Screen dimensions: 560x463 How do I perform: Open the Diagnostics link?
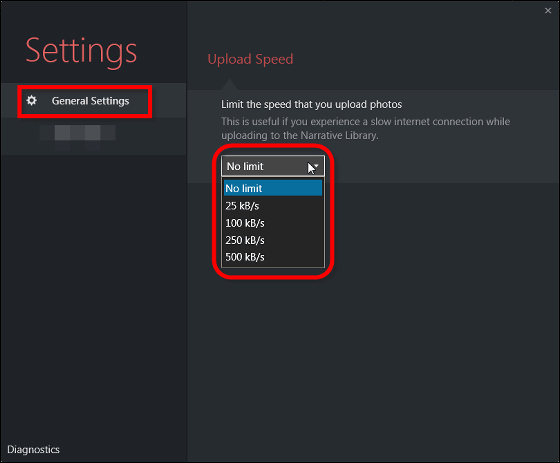33,449
